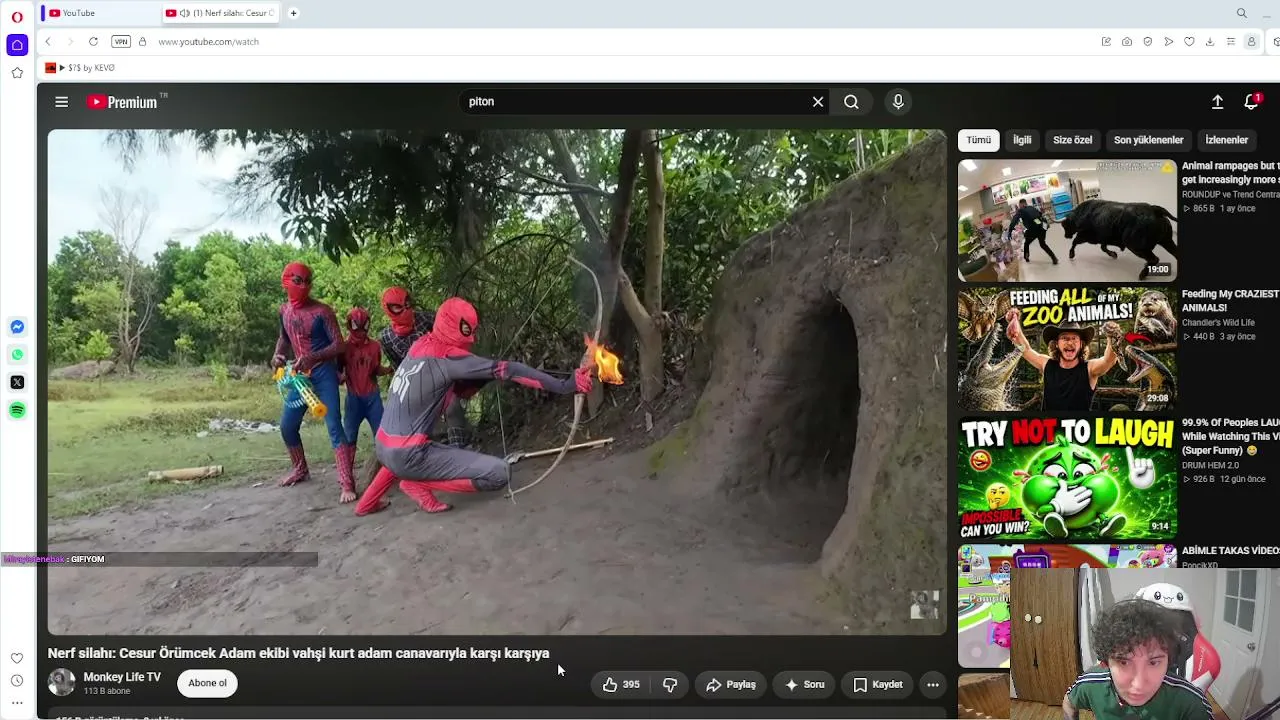Image resolution: width=1280 pixels, height=720 pixels.
Task: Toggle the Opera VPN badge
Action: click(x=121, y=42)
